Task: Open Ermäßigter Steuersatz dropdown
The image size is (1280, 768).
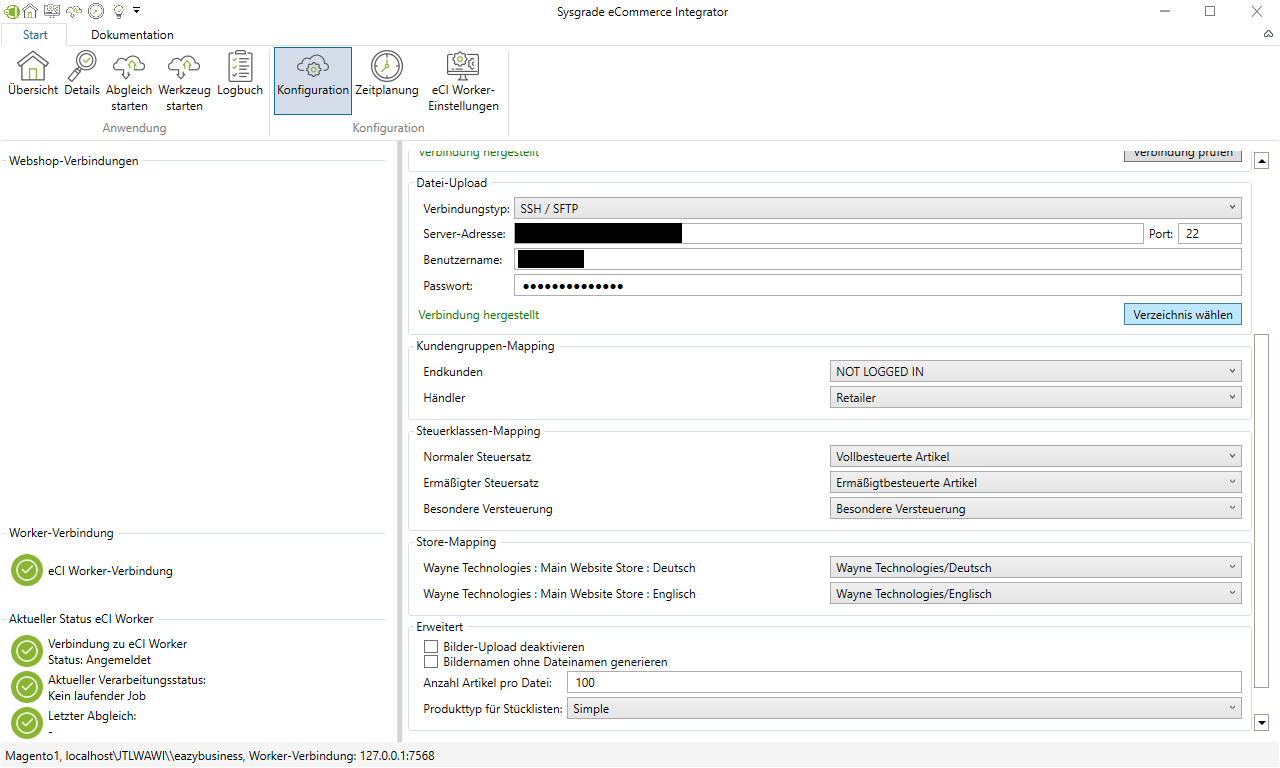Action: [x=1036, y=483]
